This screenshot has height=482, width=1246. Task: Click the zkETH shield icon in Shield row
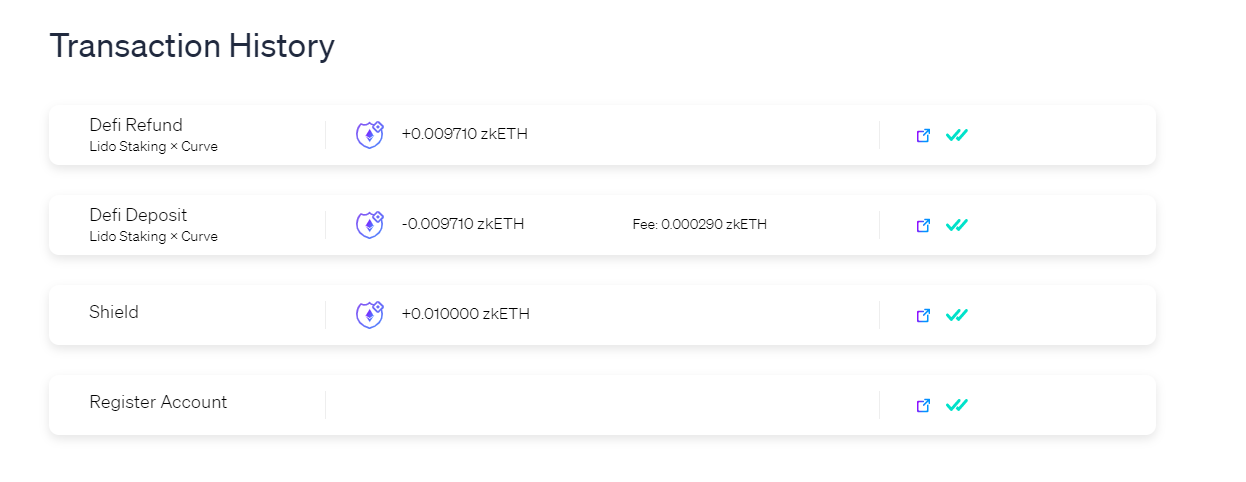coord(370,315)
